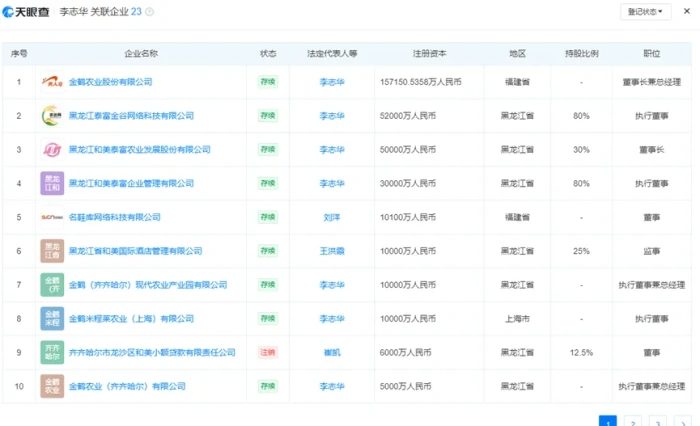This screenshot has height=426, width=700.
Task: Click the logo of 黑龙江泰富金谷网络科技有限公司
Action: click(x=52, y=116)
